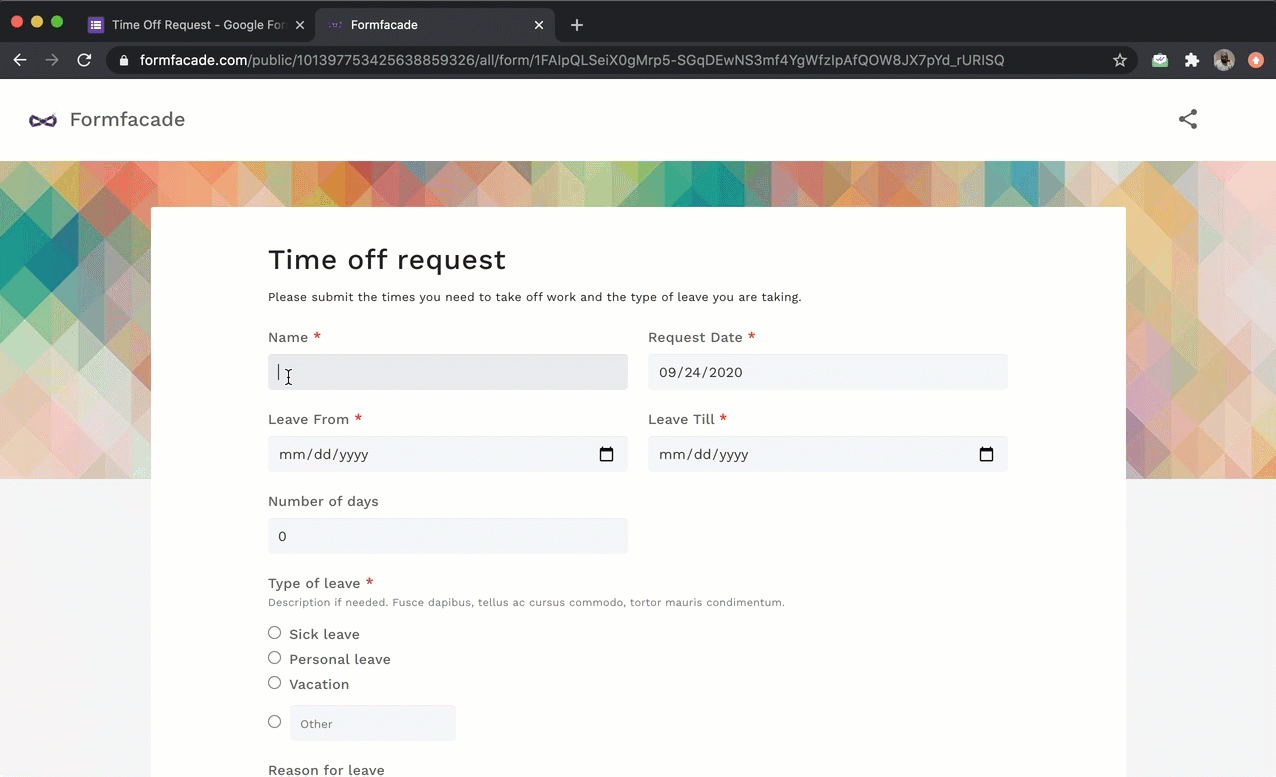
Task: Click the Formfacade wordmark link
Action: [127, 120]
